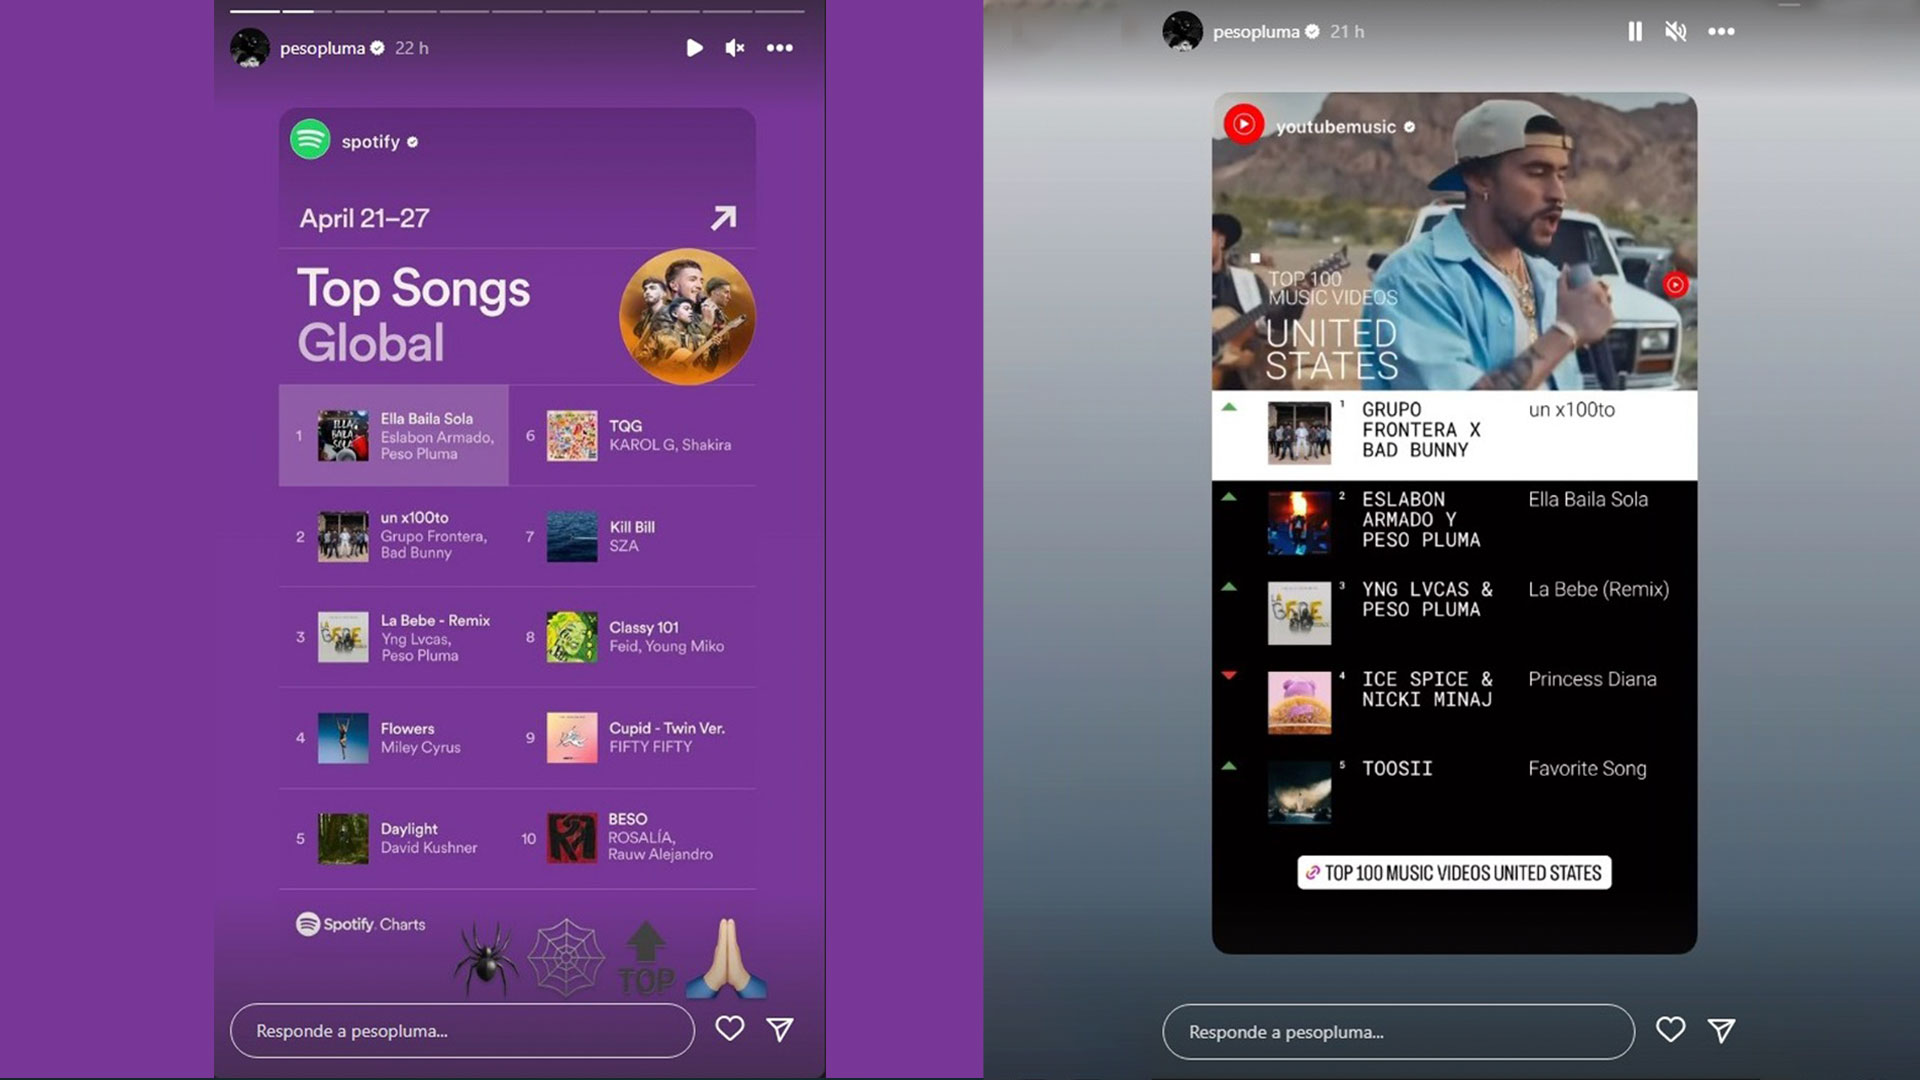The image size is (1920, 1080).
Task: Toggle like on YouTube Music story
Action: point(1669,1031)
